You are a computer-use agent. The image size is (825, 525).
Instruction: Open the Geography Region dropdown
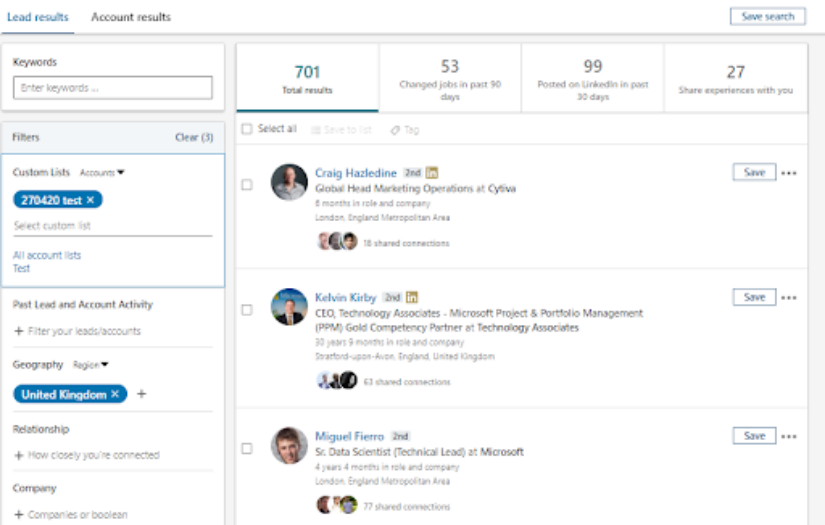pyautogui.click(x=90, y=365)
